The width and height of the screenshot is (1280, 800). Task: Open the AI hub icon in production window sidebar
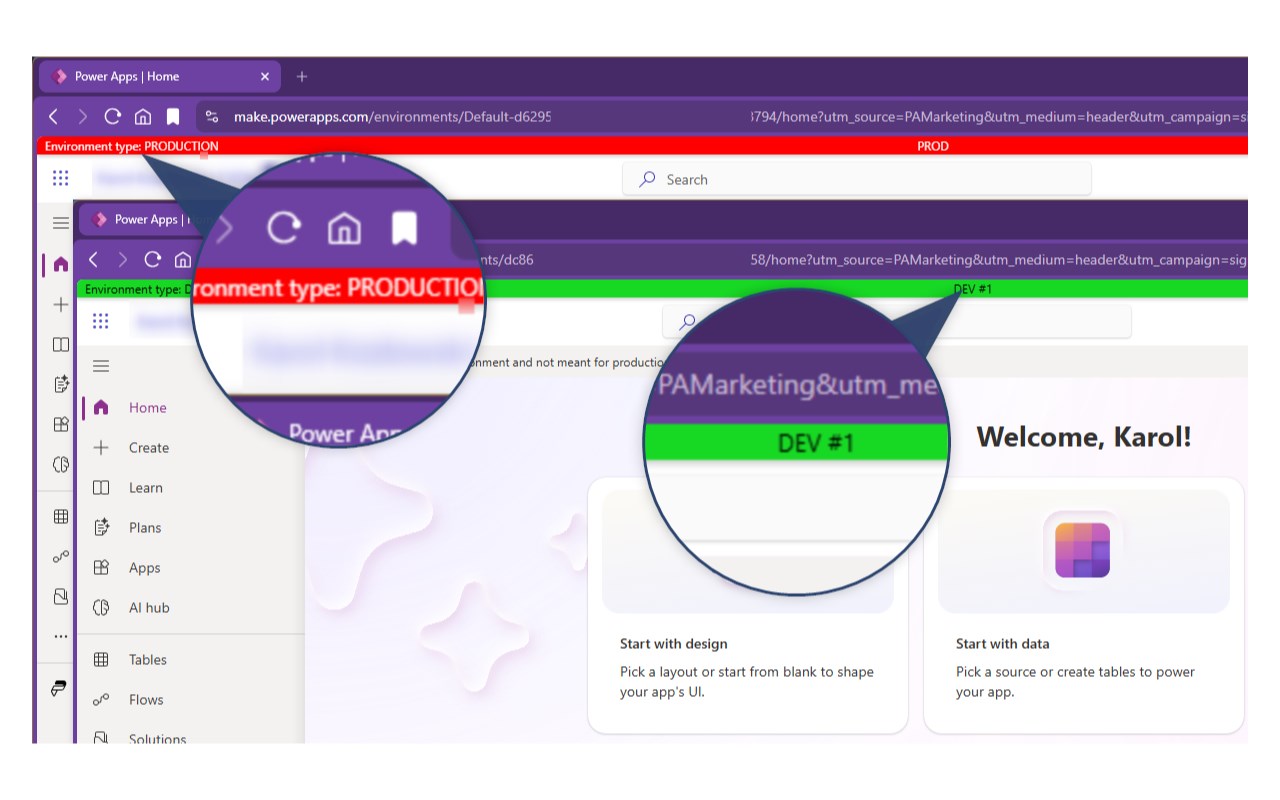[61, 464]
